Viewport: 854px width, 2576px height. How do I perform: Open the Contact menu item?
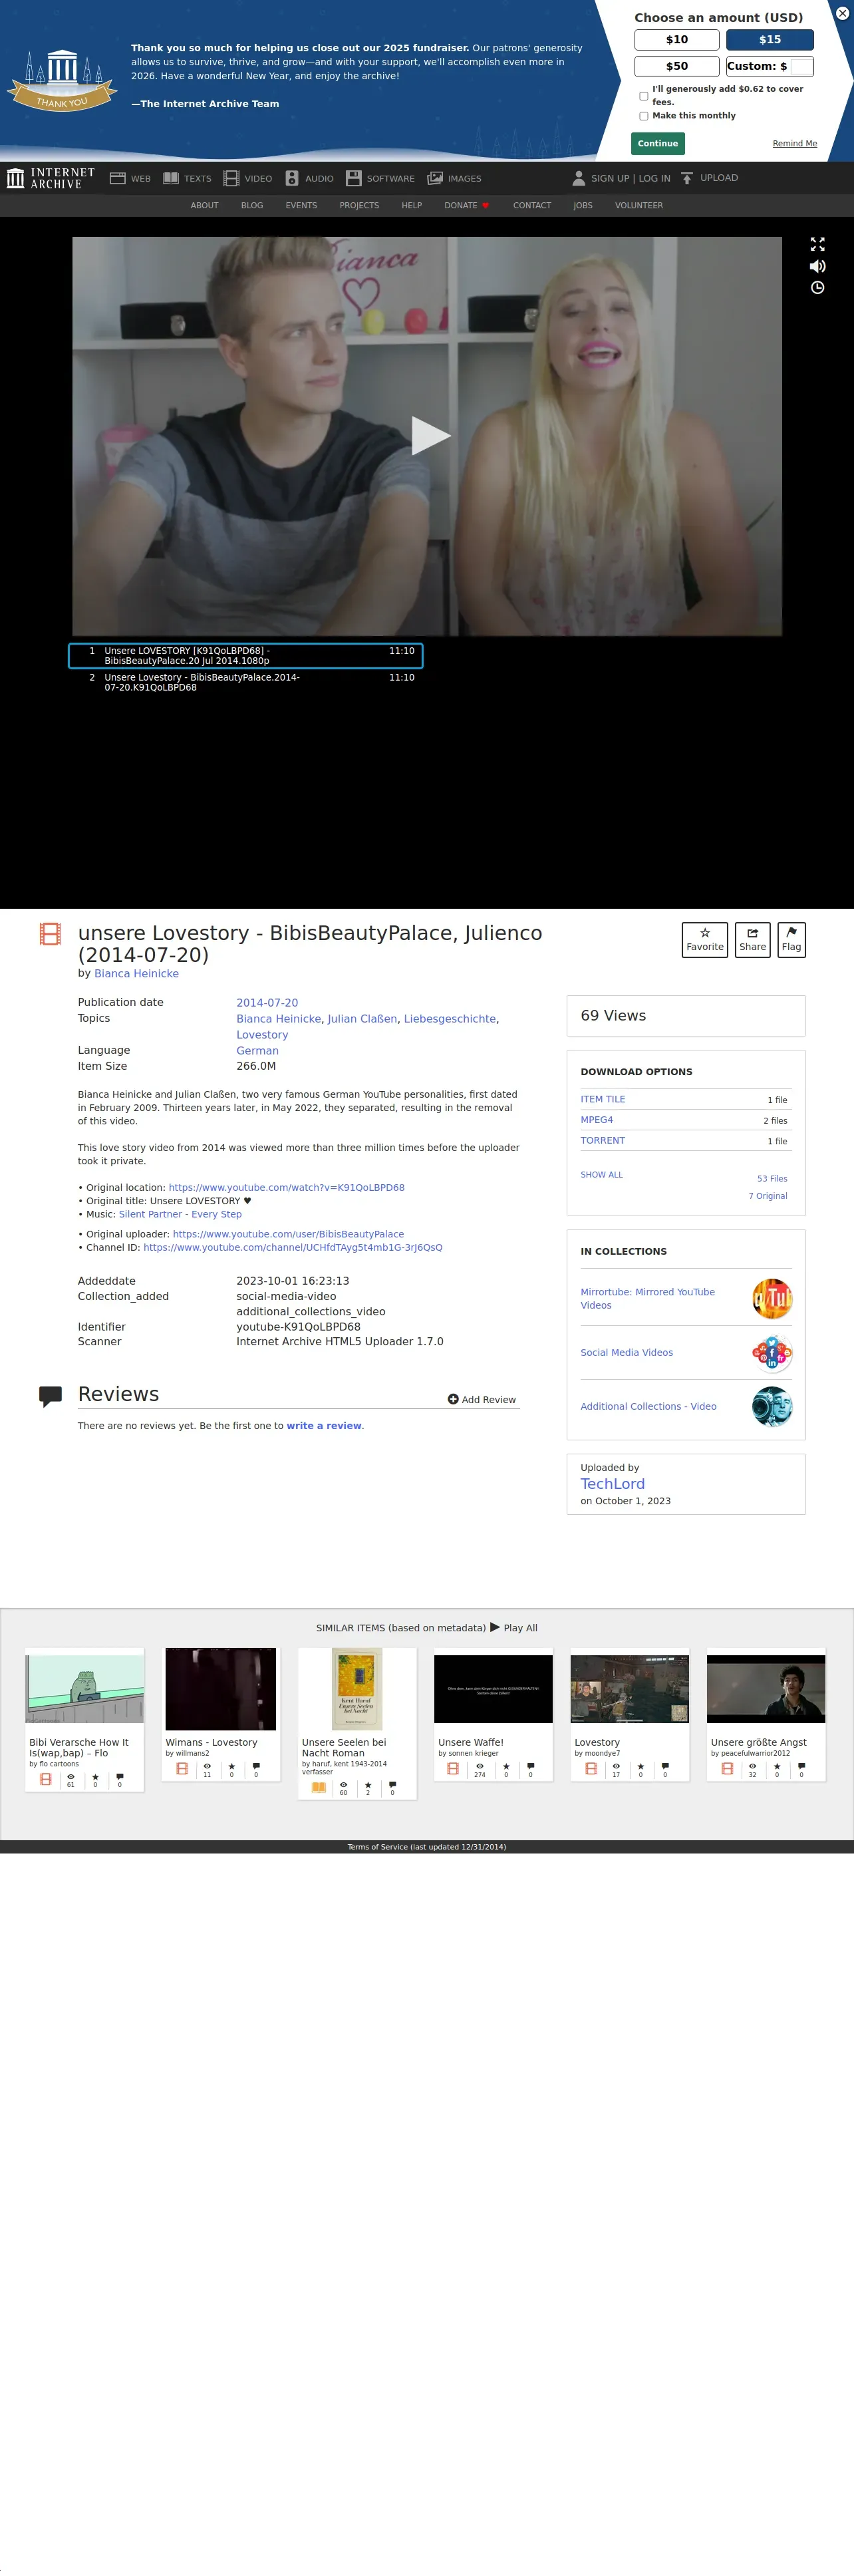tap(532, 205)
